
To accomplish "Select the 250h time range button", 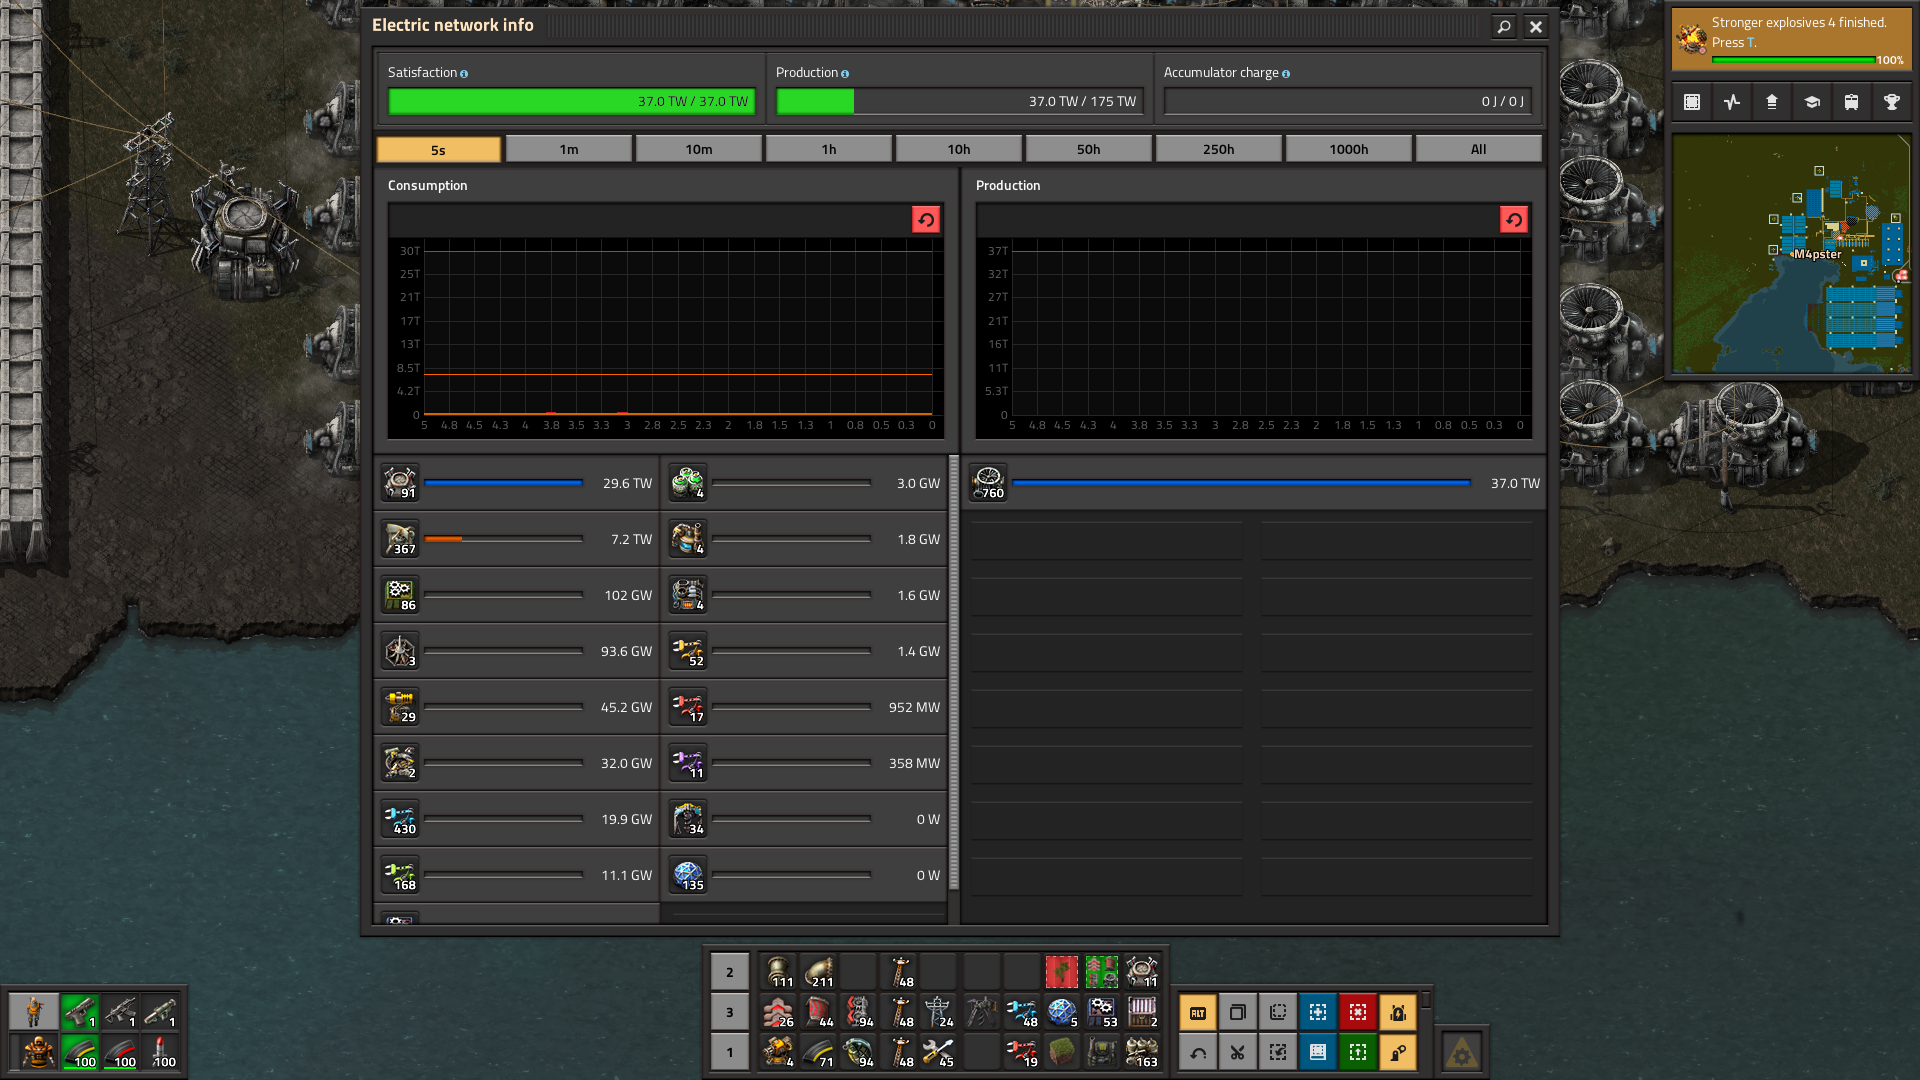I will pos(1219,149).
